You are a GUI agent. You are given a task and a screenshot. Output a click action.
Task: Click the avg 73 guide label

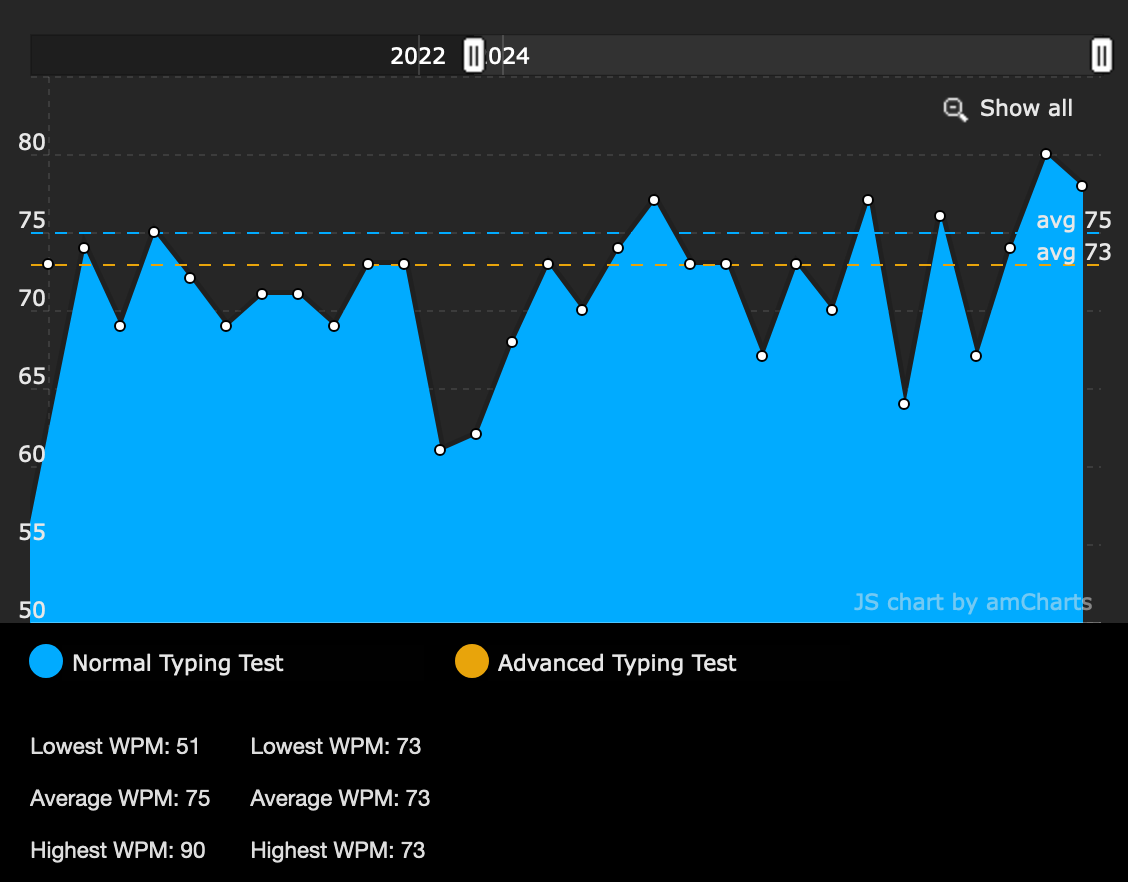pyautogui.click(x=1073, y=253)
